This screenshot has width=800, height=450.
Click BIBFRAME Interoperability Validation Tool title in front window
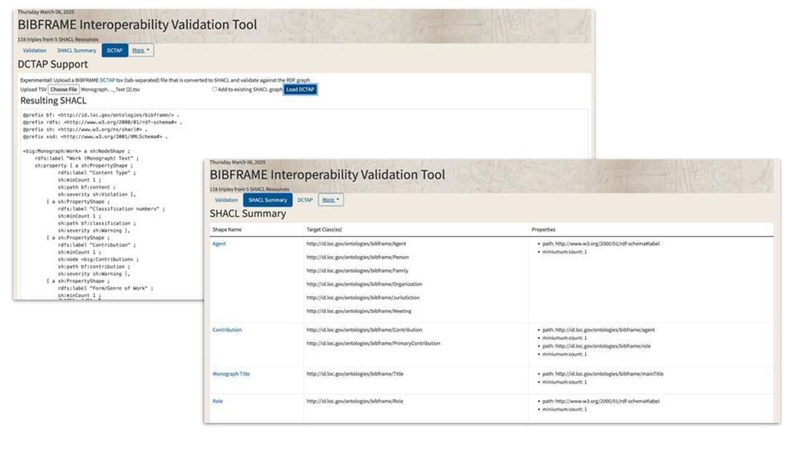[x=327, y=174]
